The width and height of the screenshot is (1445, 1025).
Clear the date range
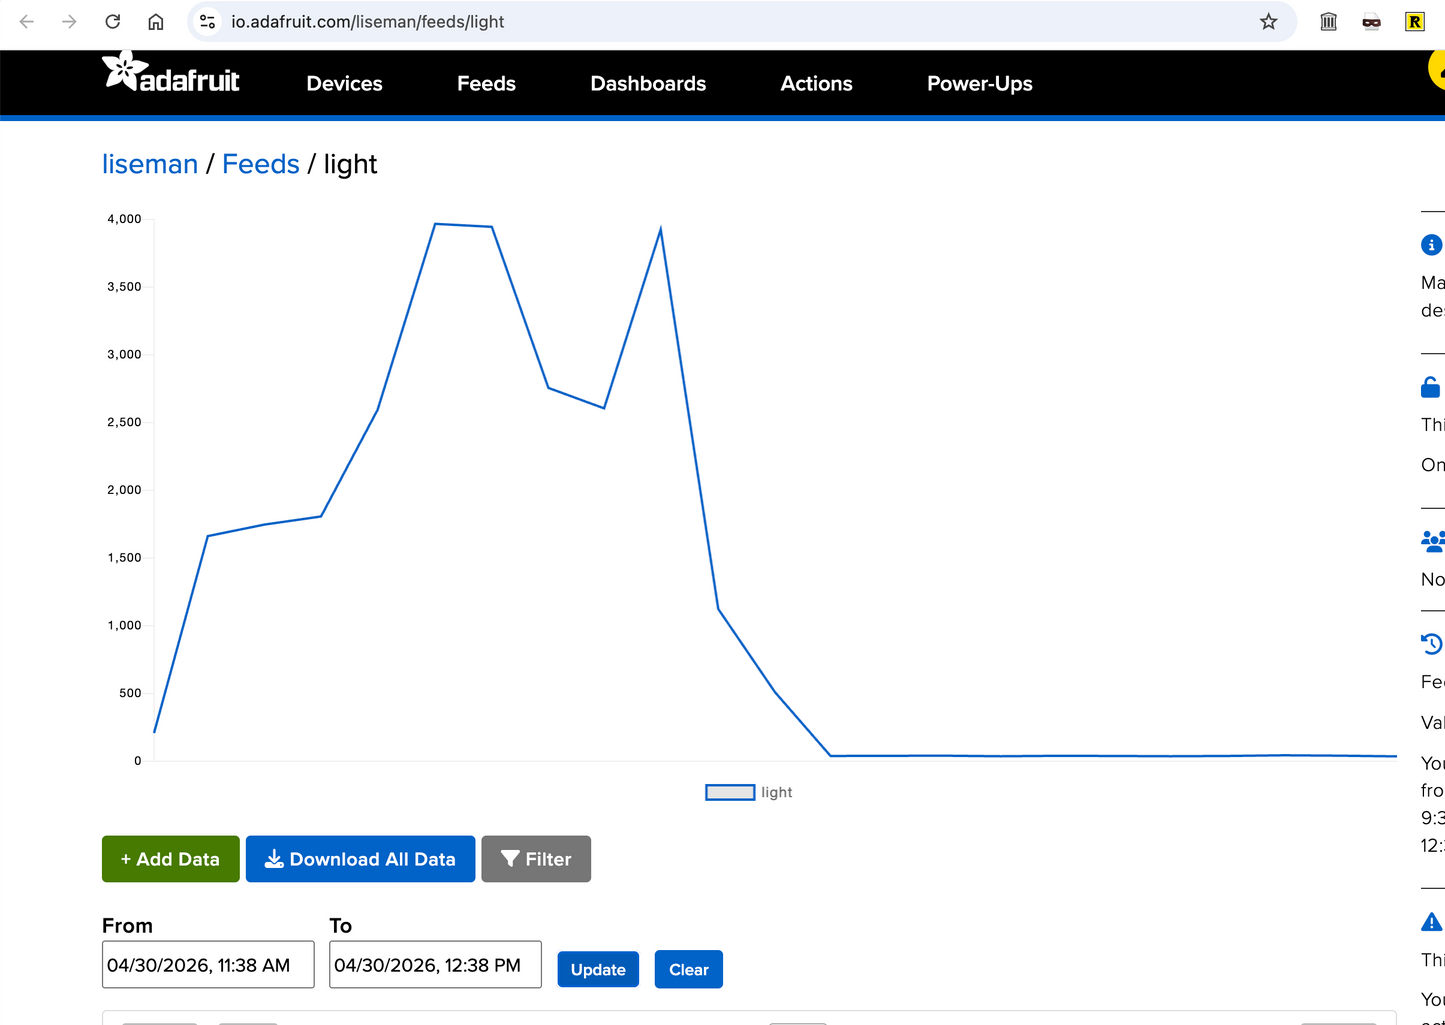click(689, 969)
